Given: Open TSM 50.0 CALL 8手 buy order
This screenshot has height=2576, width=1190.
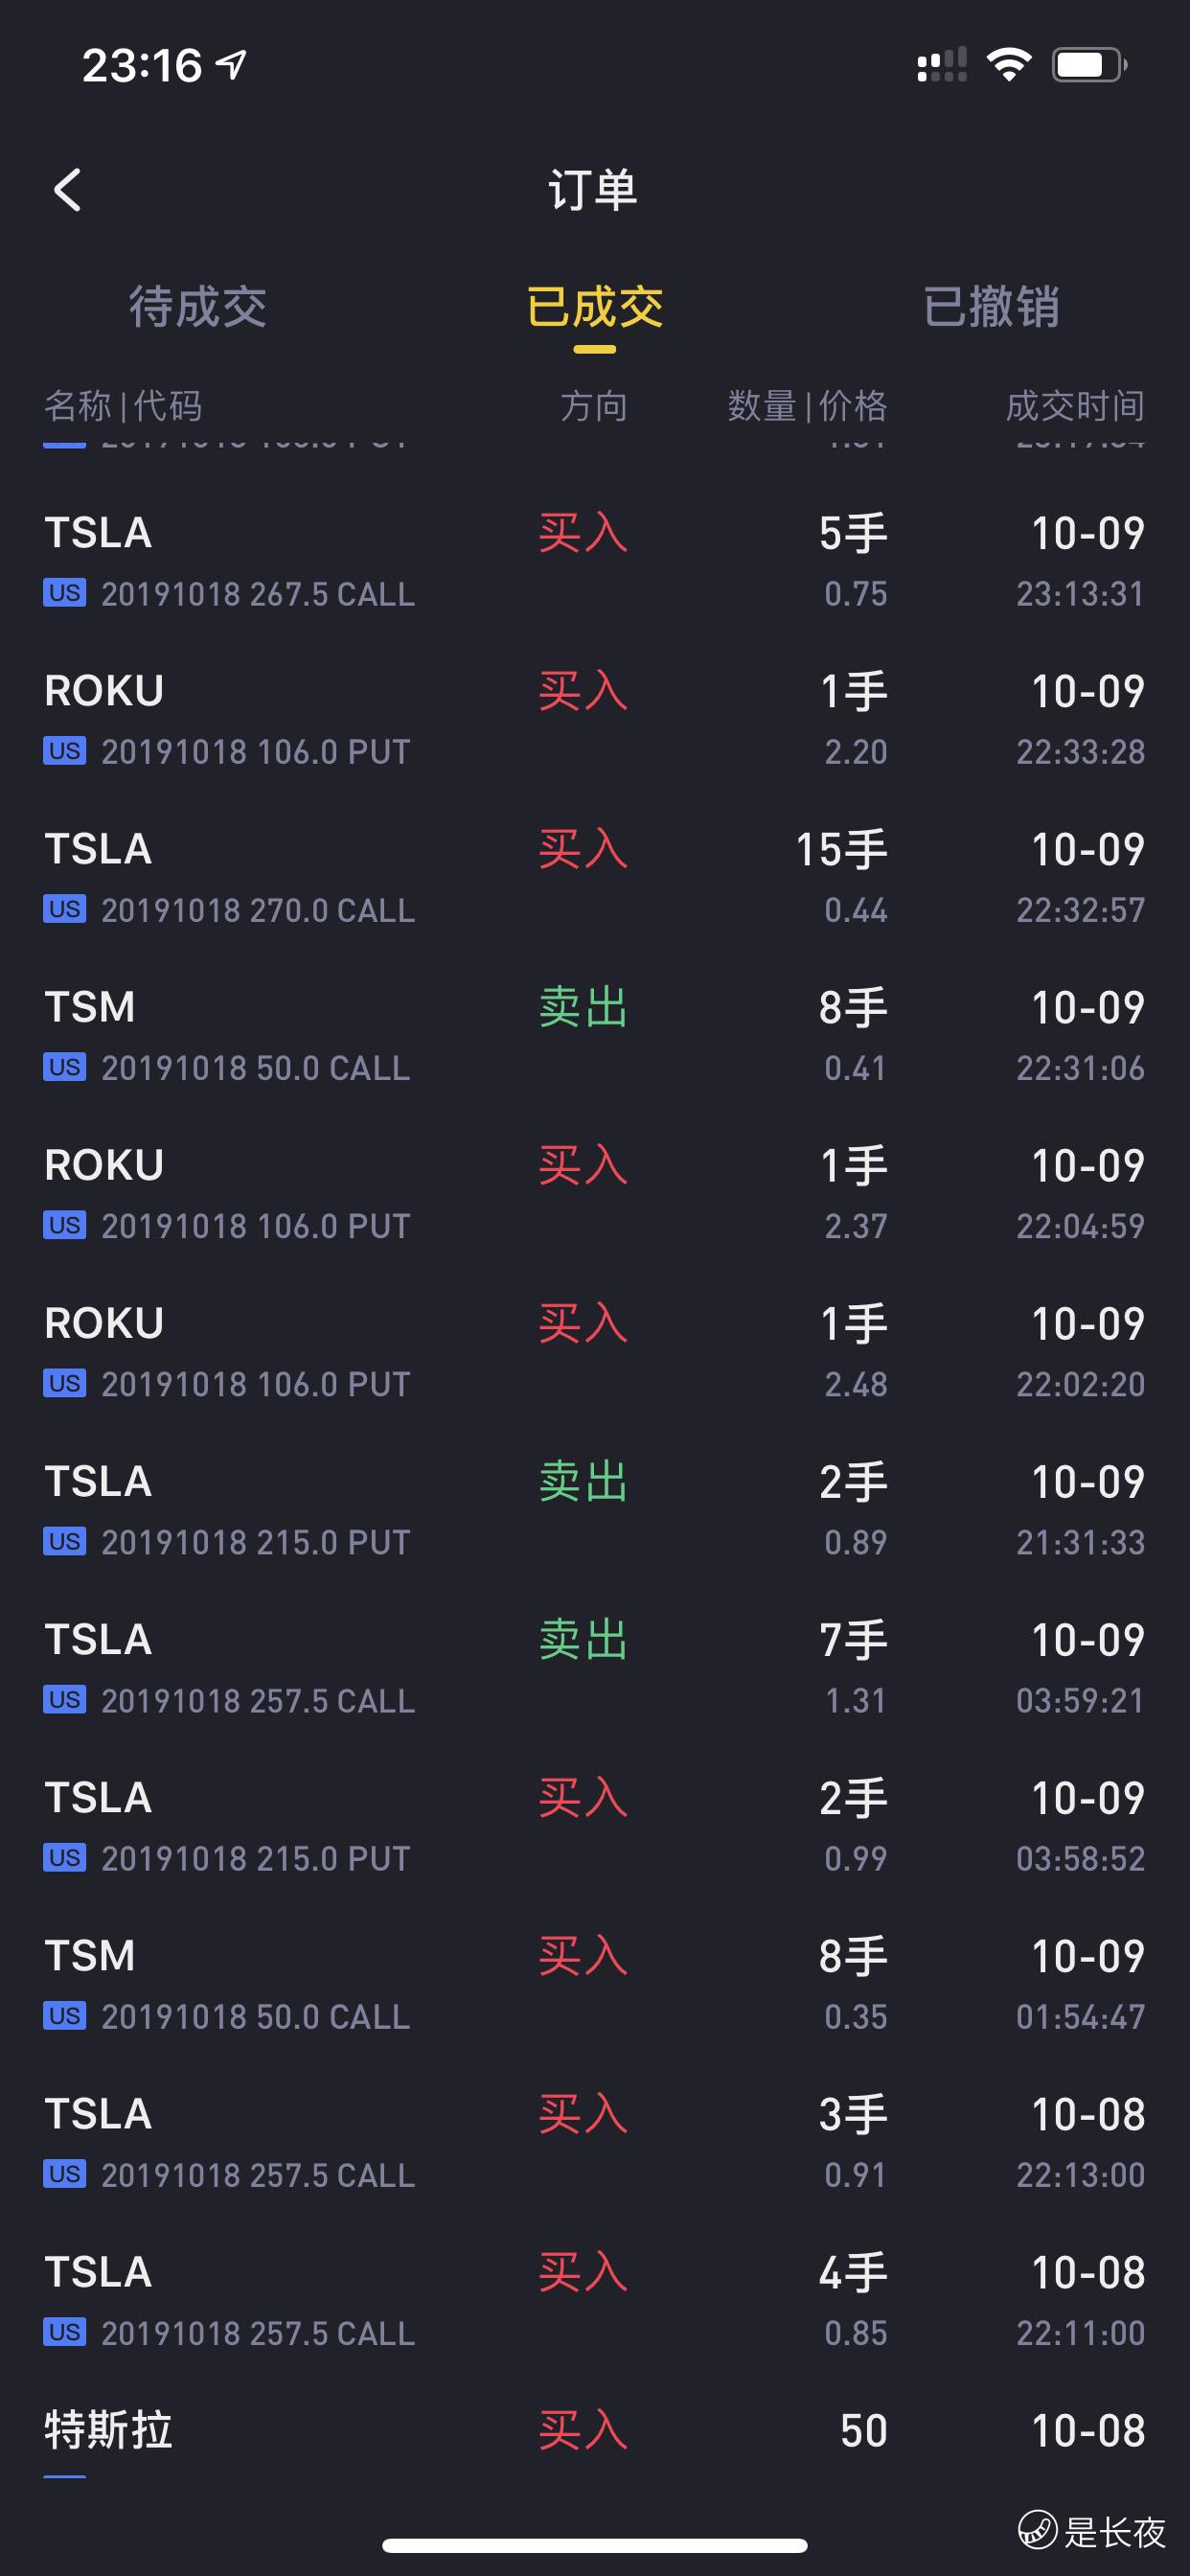Looking at the screenshot, I should coord(594,1984).
